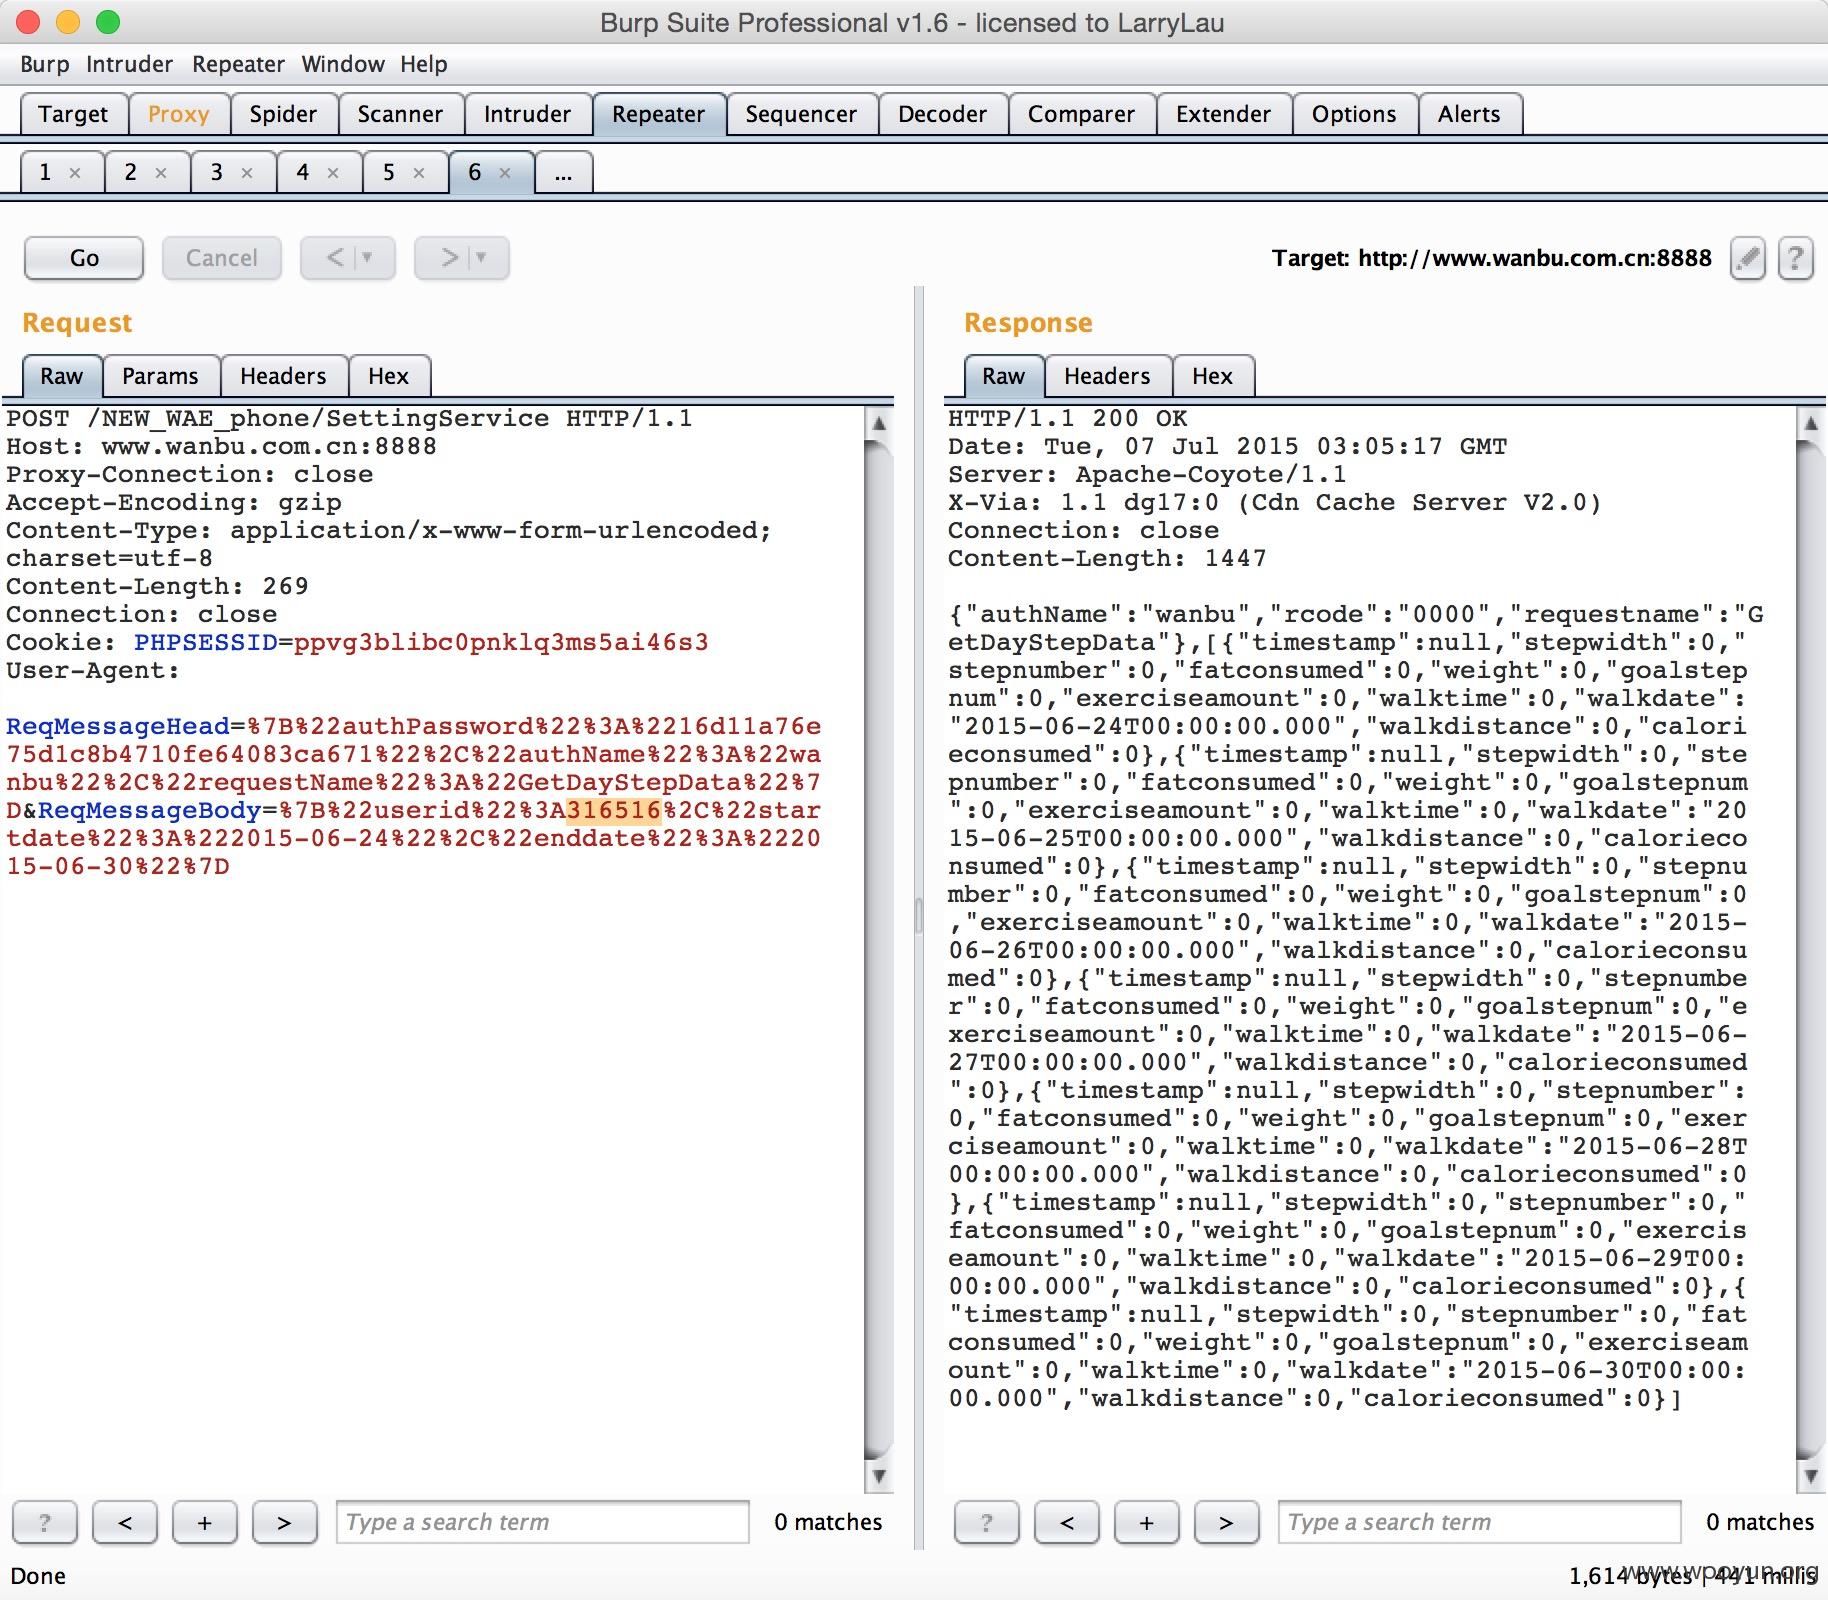
Task: Click the PHPSESSID cookie name
Action: click(206, 642)
